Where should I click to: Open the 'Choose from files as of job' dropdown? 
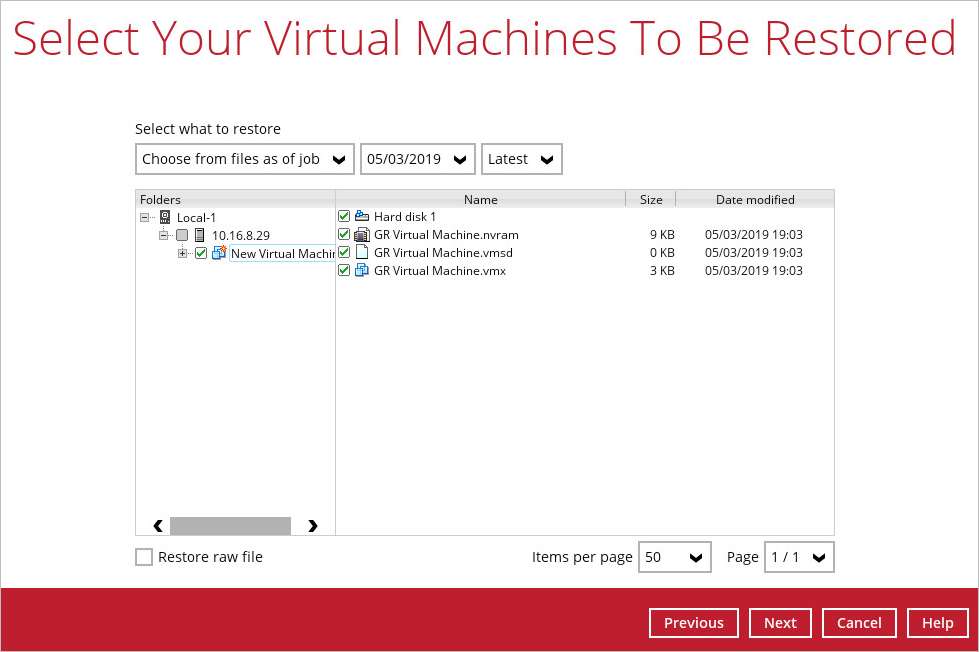click(x=245, y=159)
